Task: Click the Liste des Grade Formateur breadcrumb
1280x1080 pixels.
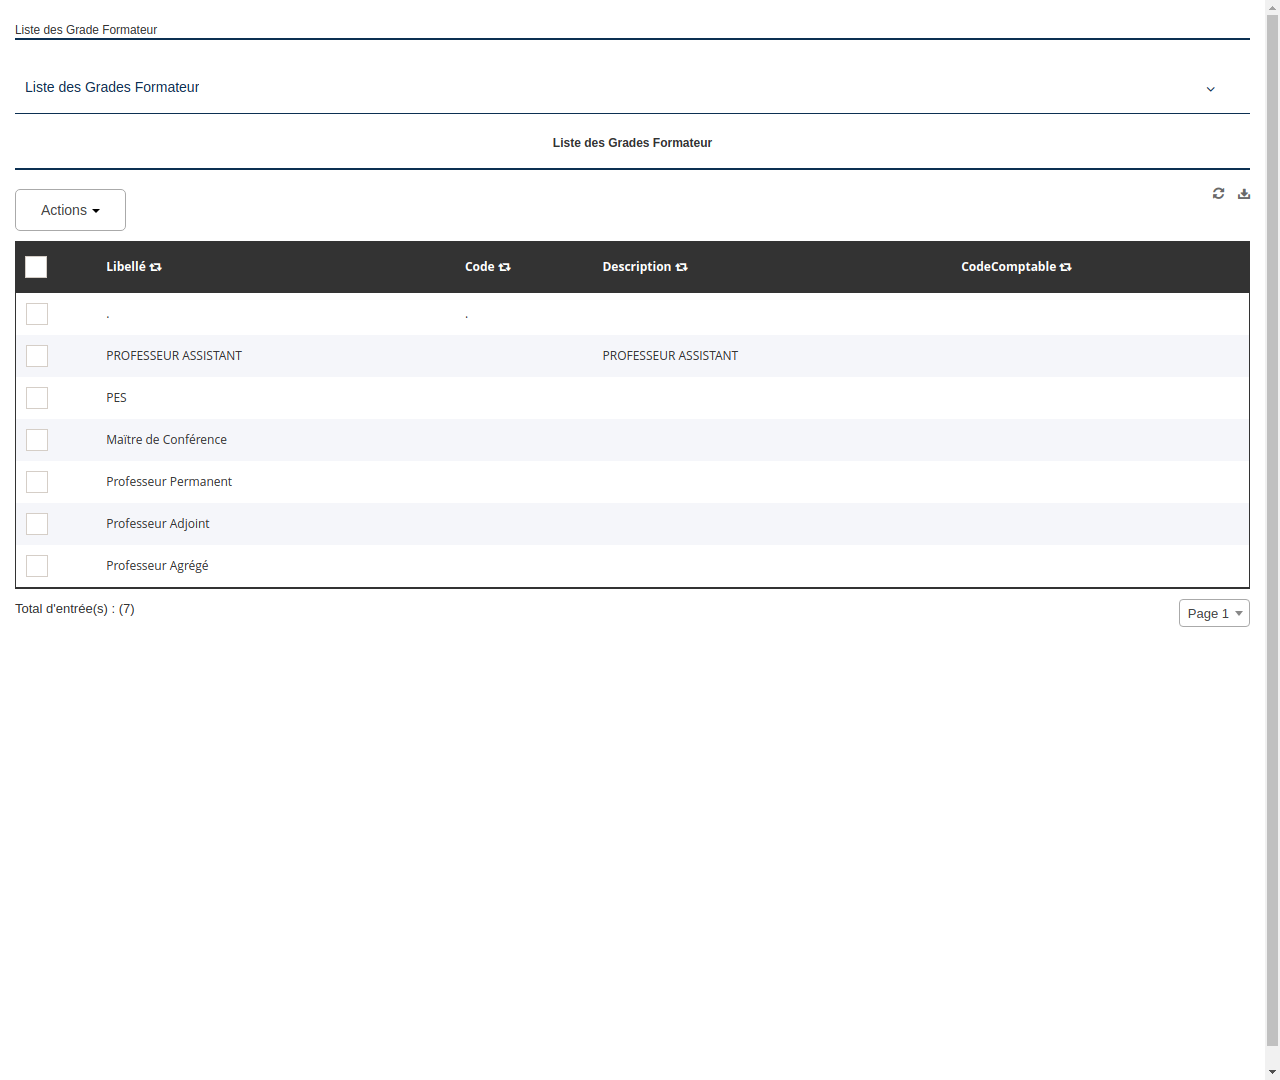Action: point(86,30)
